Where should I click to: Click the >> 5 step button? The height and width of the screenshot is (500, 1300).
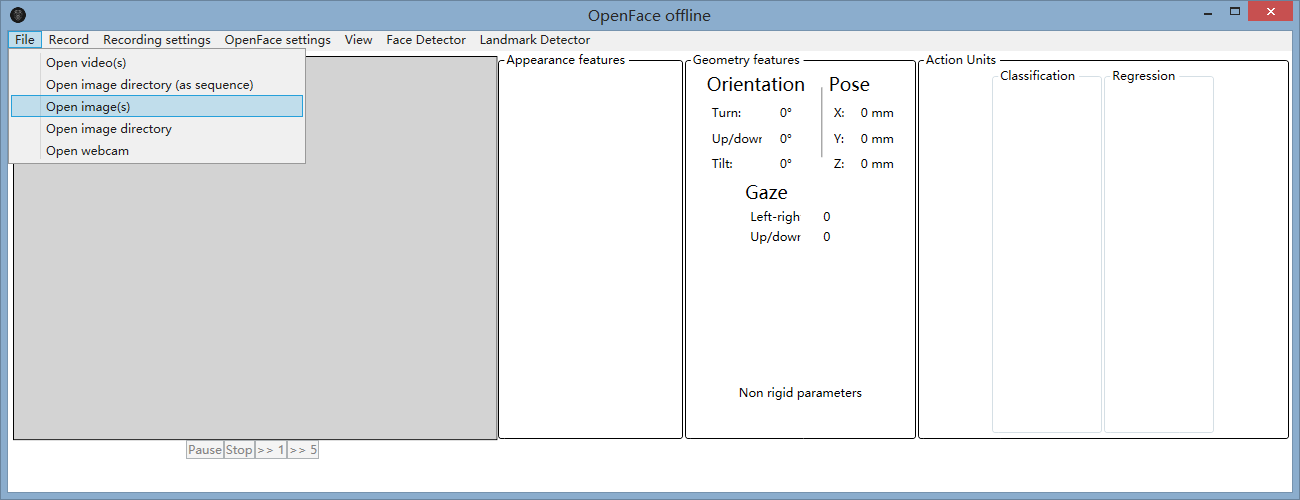pos(303,450)
